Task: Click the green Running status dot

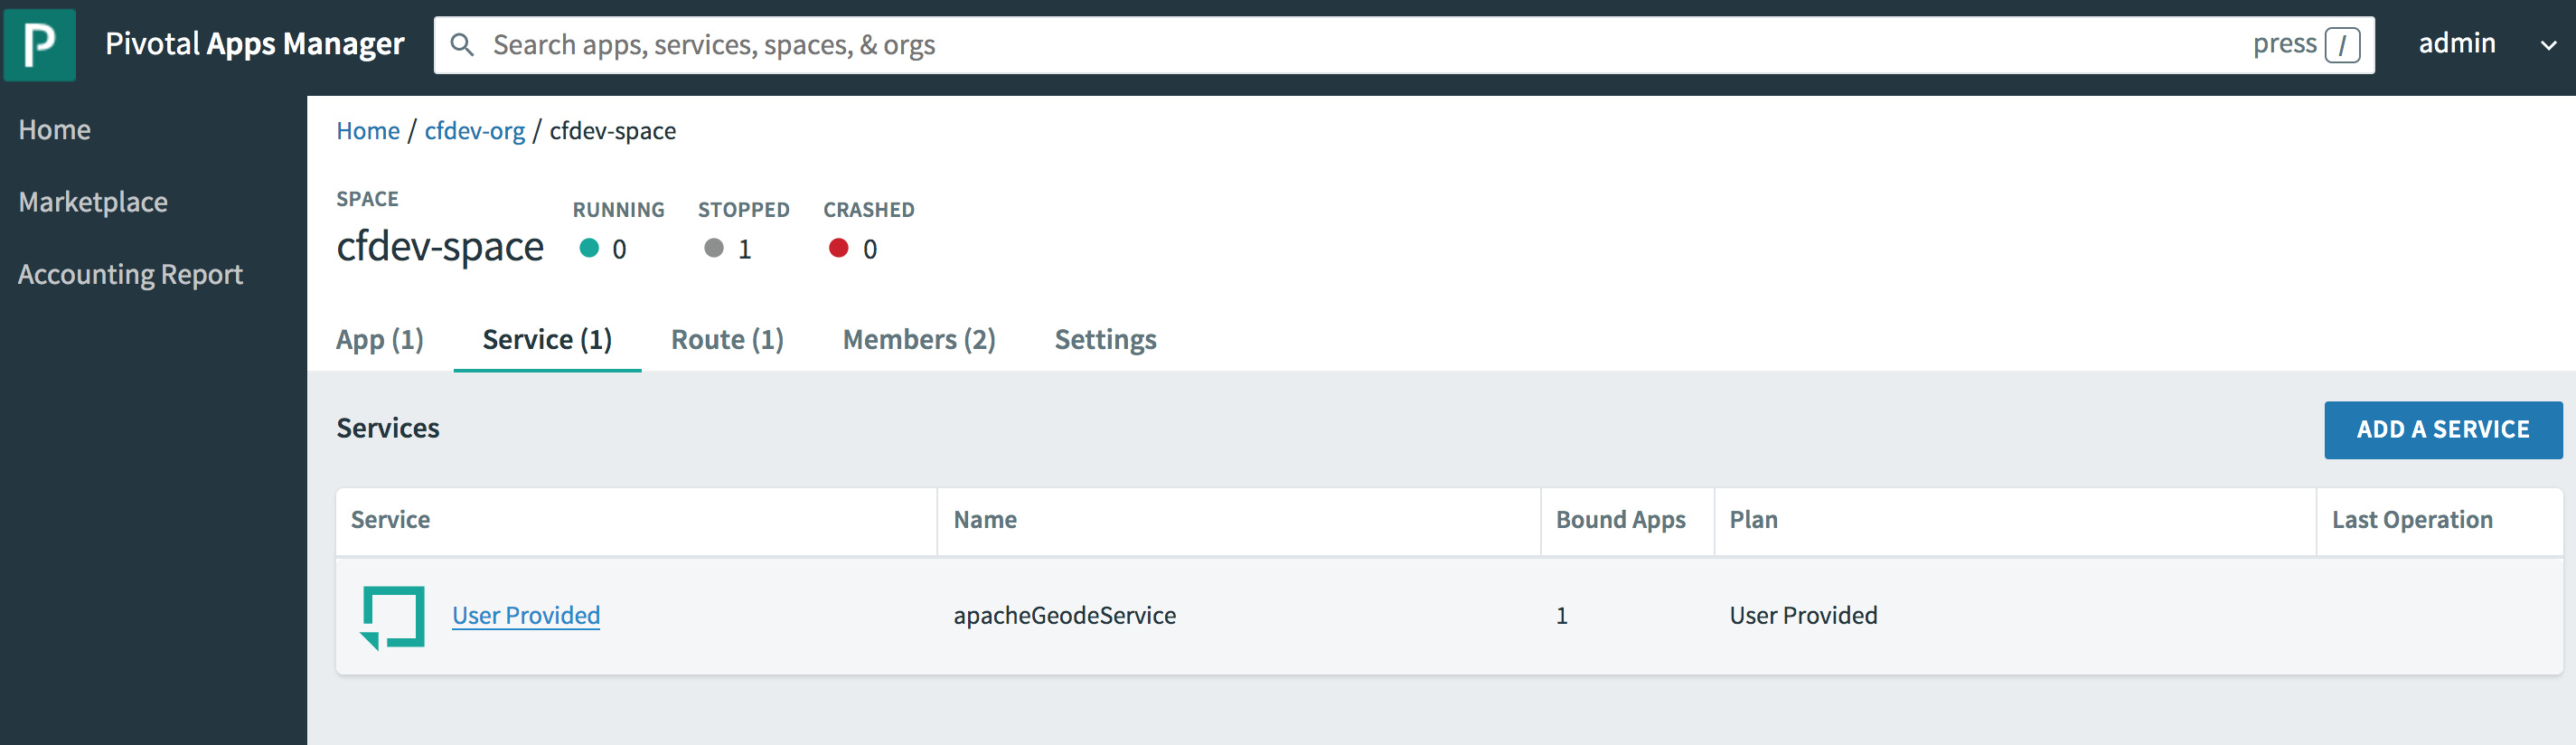Action: (589, 248)
